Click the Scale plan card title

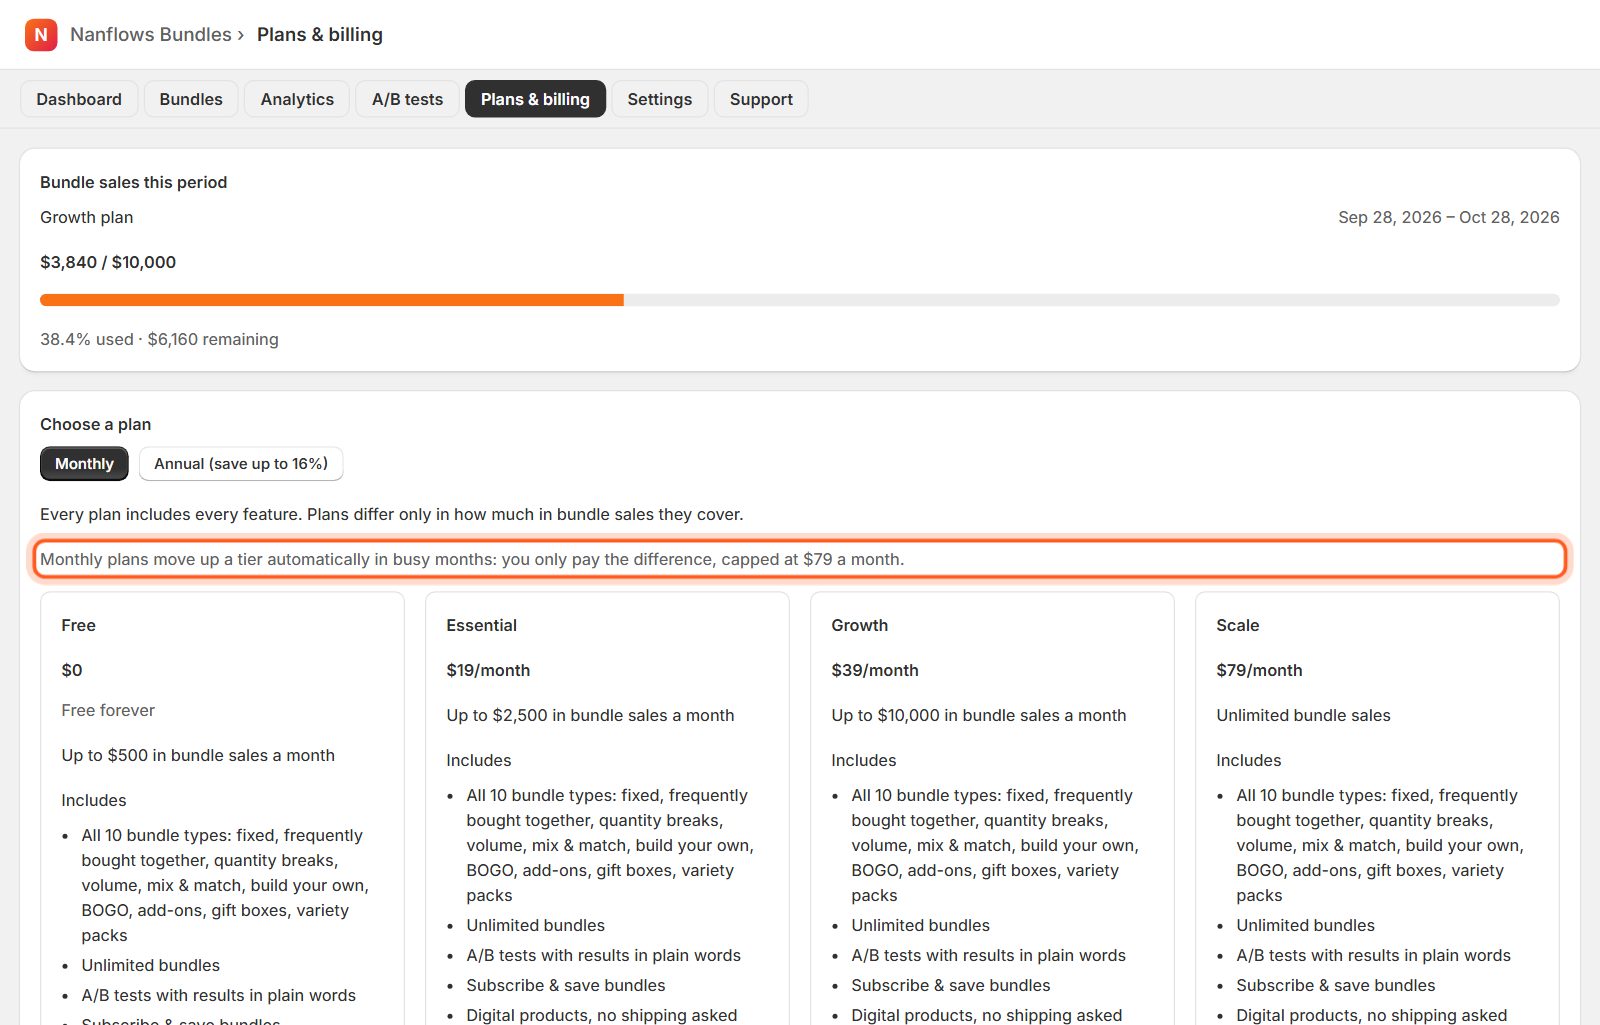[x=1237, y=625]
